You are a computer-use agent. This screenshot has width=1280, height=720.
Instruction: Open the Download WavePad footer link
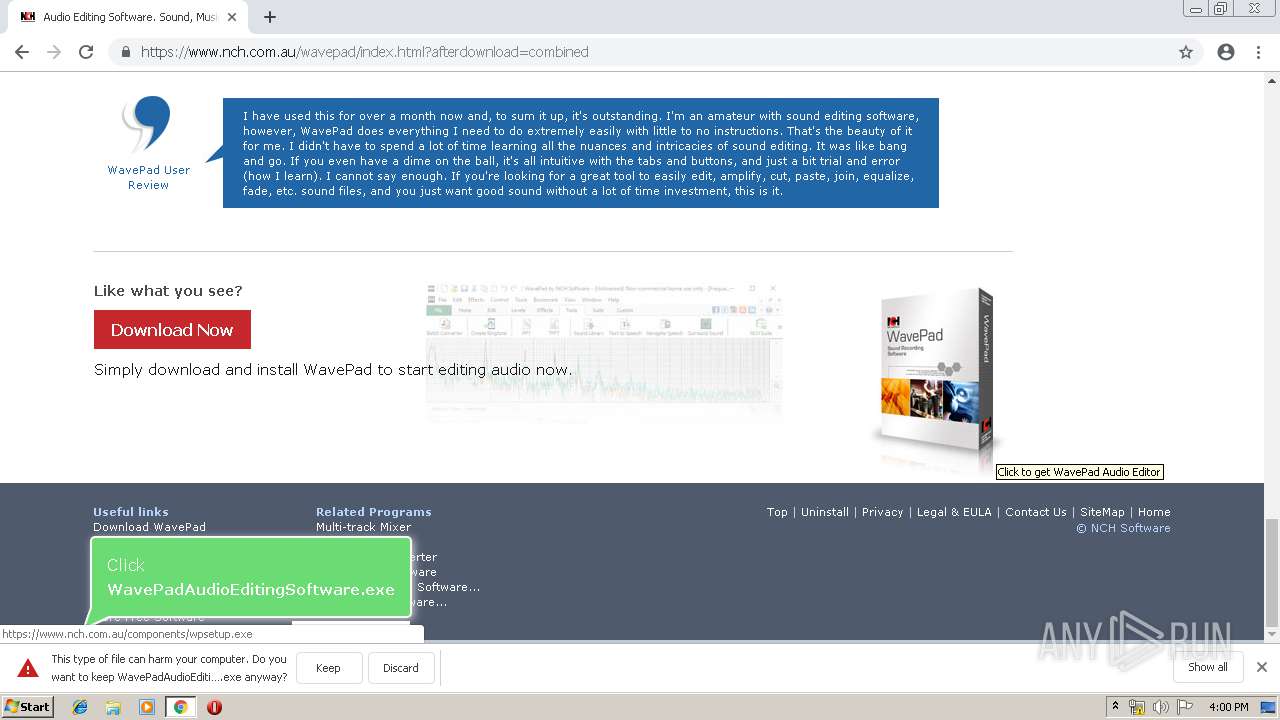149,527
